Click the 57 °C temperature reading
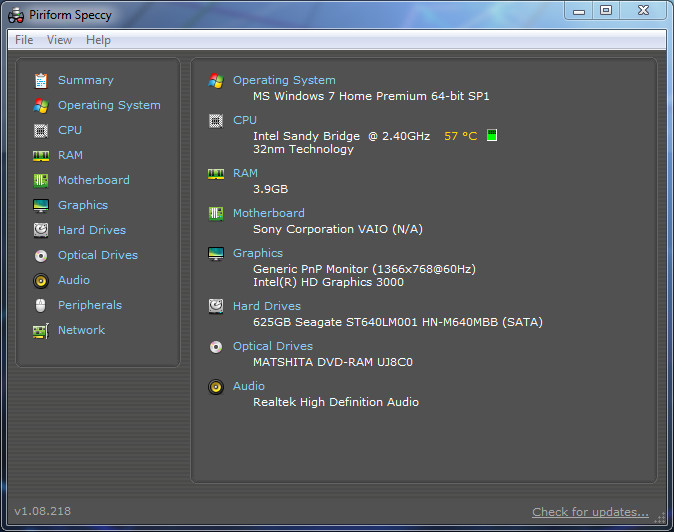This screenshot has width=674, height=532. [460, 136]
